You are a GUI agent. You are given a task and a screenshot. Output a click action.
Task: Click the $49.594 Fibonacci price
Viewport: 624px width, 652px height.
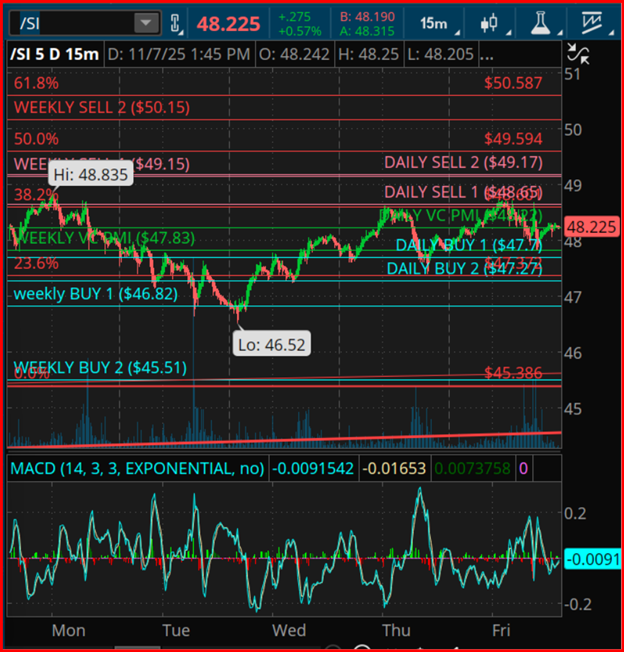tap(513, 139)
